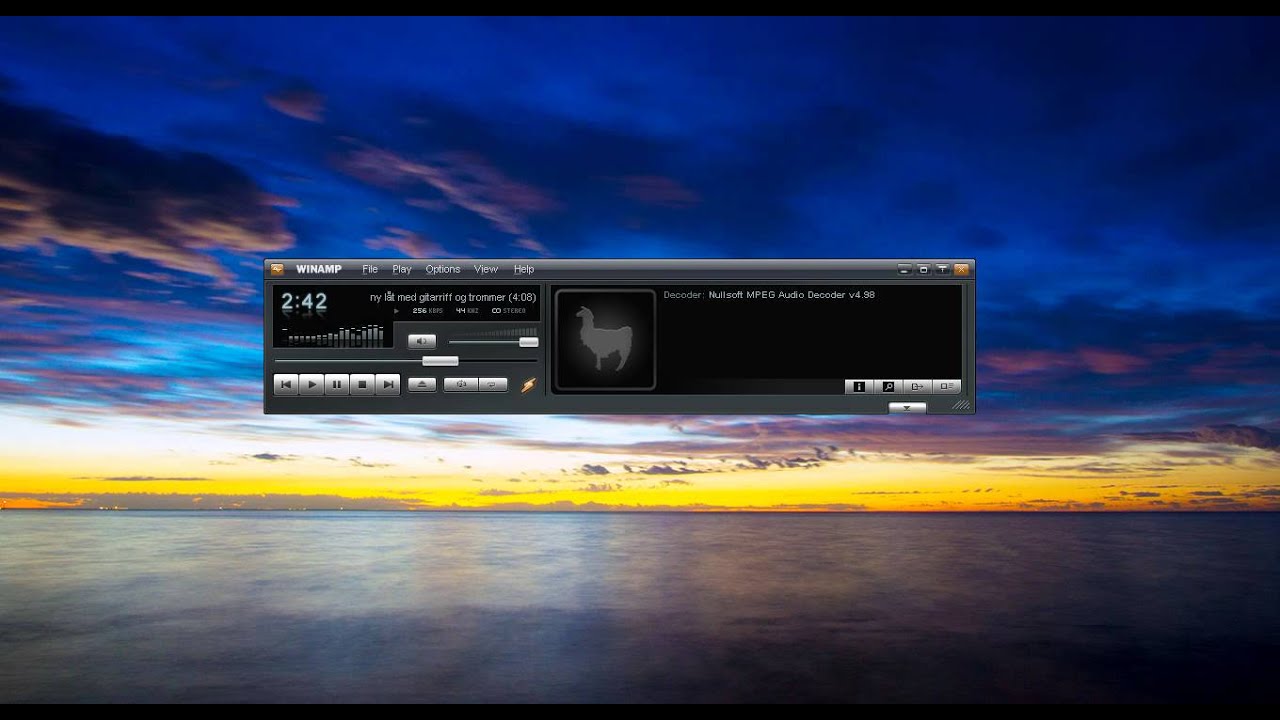Viewport: 1280px width, 720px height.
Task: Click the always-on-top pin icon
Action: (942, 269)
